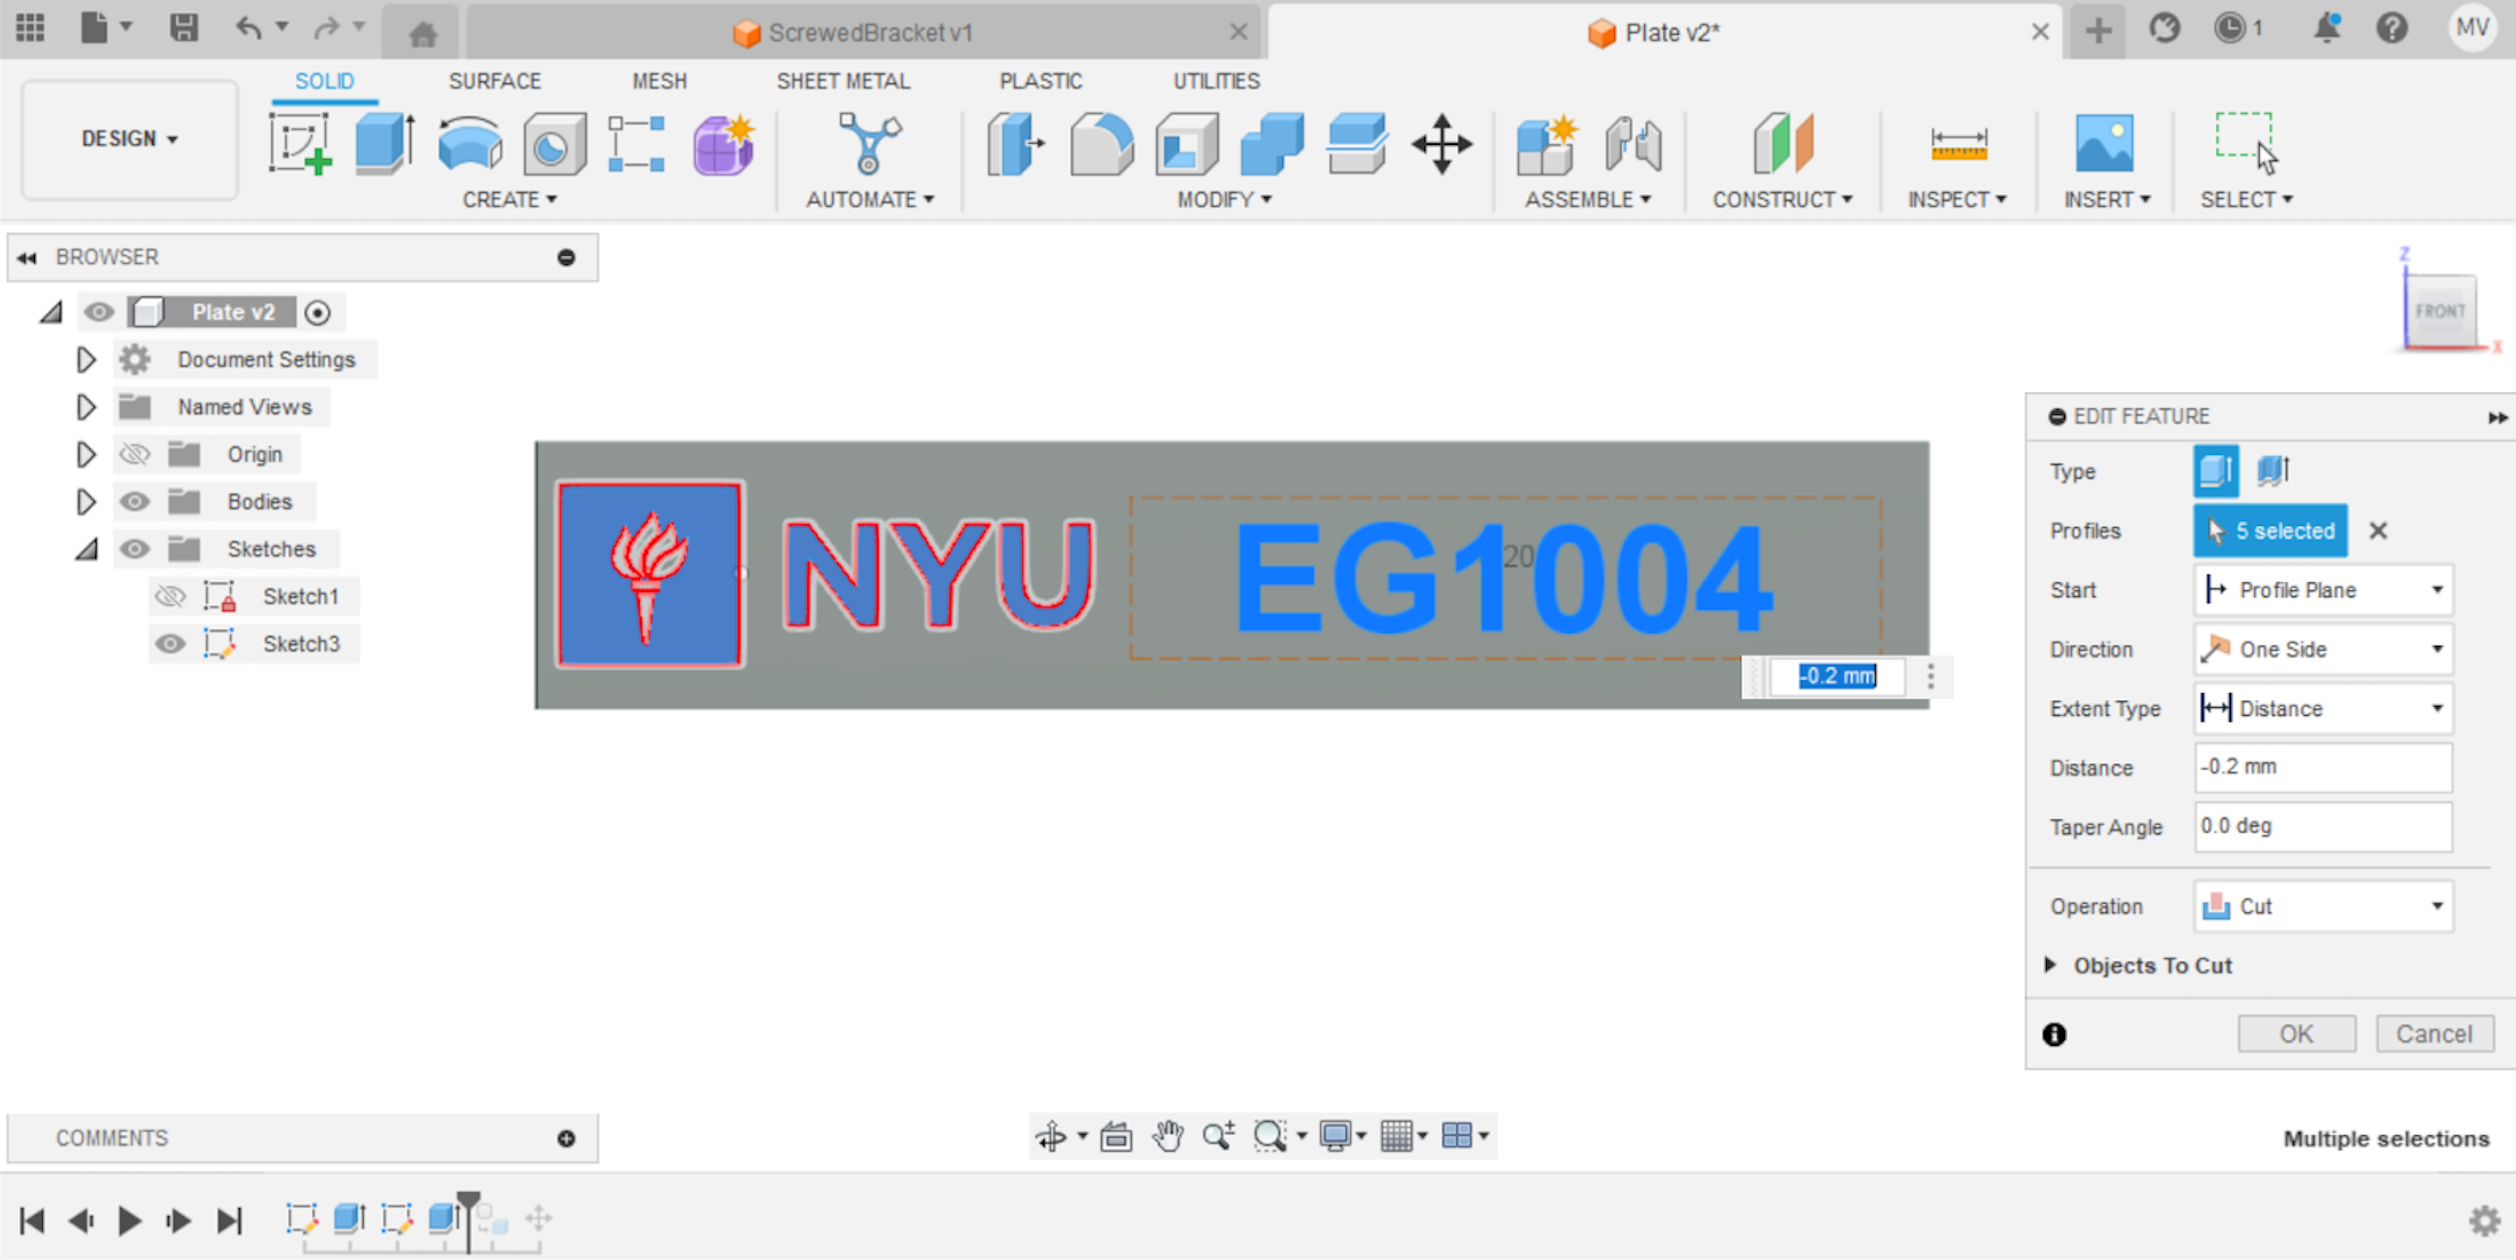Open the Measure tool icon
This screenshot has height=1260, width=2516.
pos(1958,144)
